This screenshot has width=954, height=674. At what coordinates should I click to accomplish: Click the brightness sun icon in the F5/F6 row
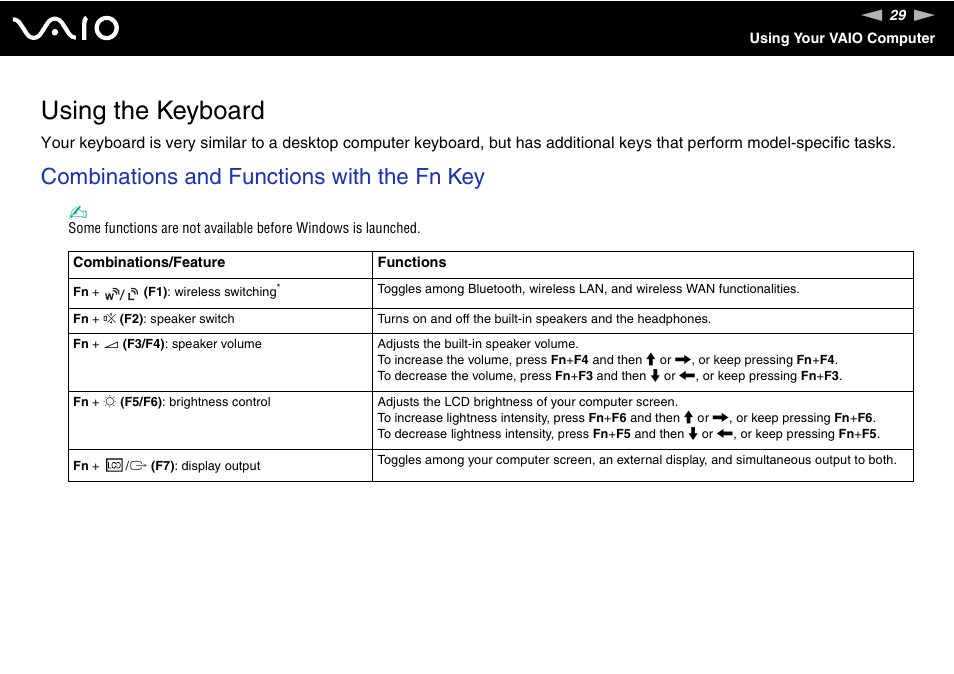pyautogui.click(x=110, y=401)
